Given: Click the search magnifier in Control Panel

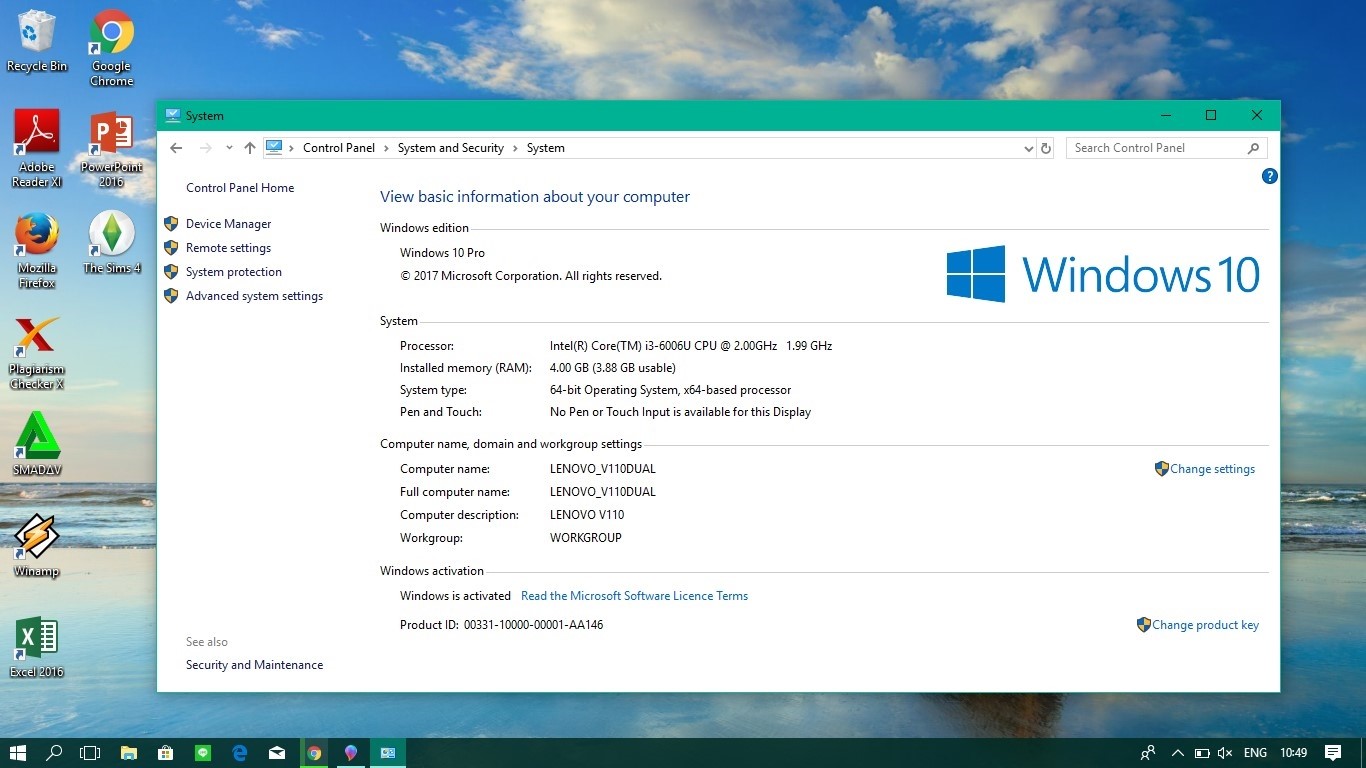Looking at the screenshot, I should click(1253, 148).
